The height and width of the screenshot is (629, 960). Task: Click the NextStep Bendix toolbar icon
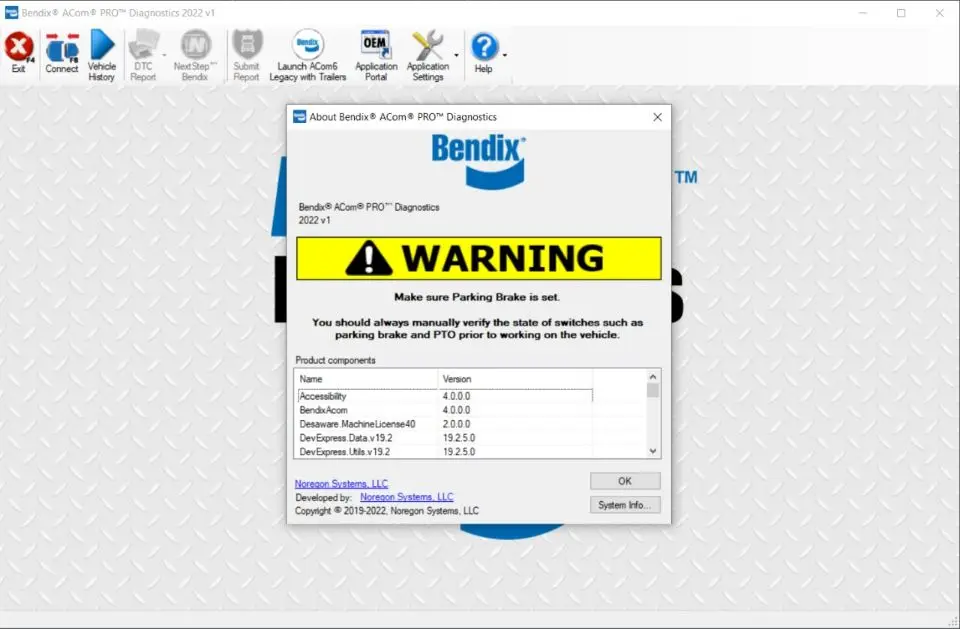[195, 45]
